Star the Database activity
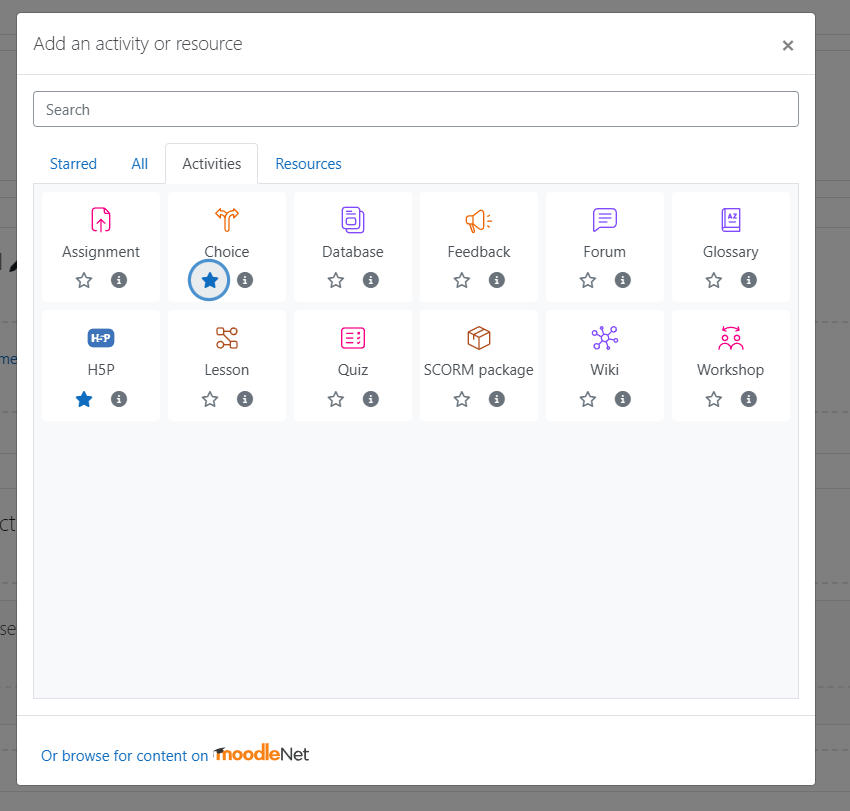Image resolution: width=850 pixels, height=811 pixels. 336,280
